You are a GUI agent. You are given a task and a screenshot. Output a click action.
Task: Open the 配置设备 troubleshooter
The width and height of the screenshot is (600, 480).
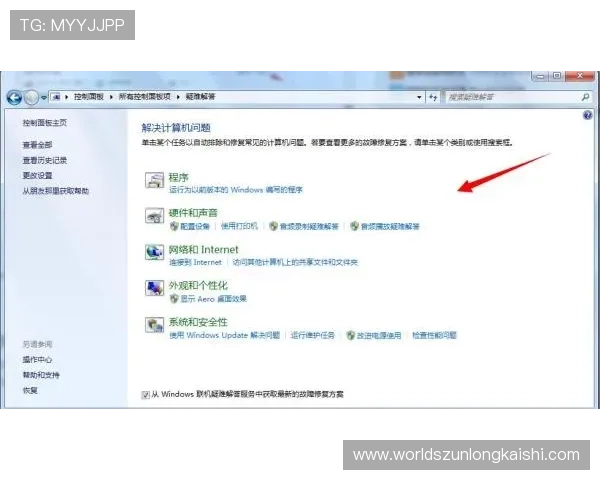click(195, 227)
